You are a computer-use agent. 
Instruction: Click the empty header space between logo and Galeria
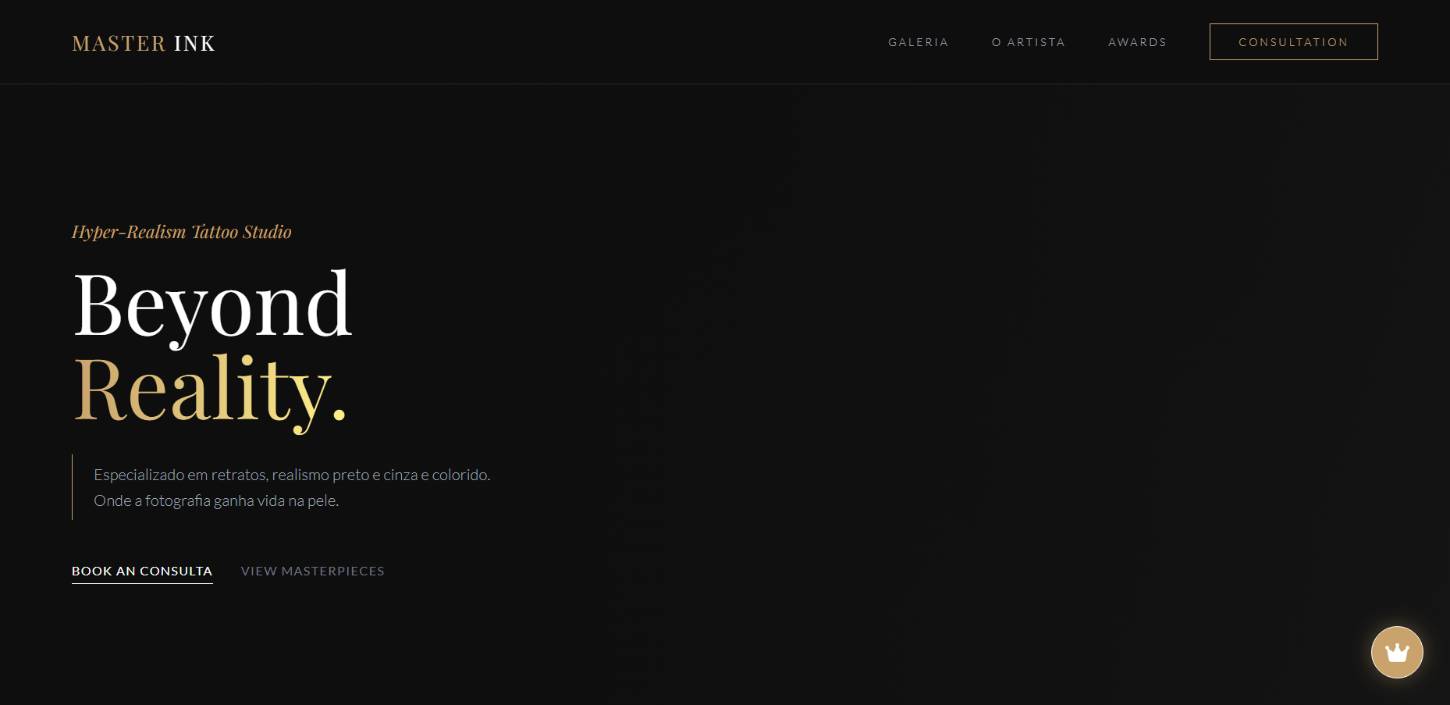550,42
